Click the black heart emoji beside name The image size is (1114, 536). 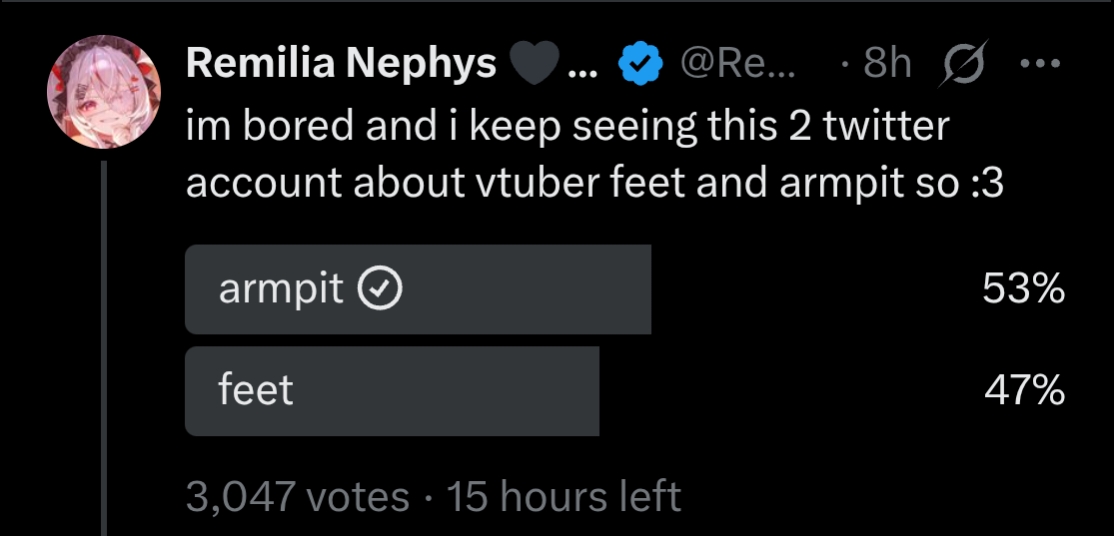click(x=535, y=65)
